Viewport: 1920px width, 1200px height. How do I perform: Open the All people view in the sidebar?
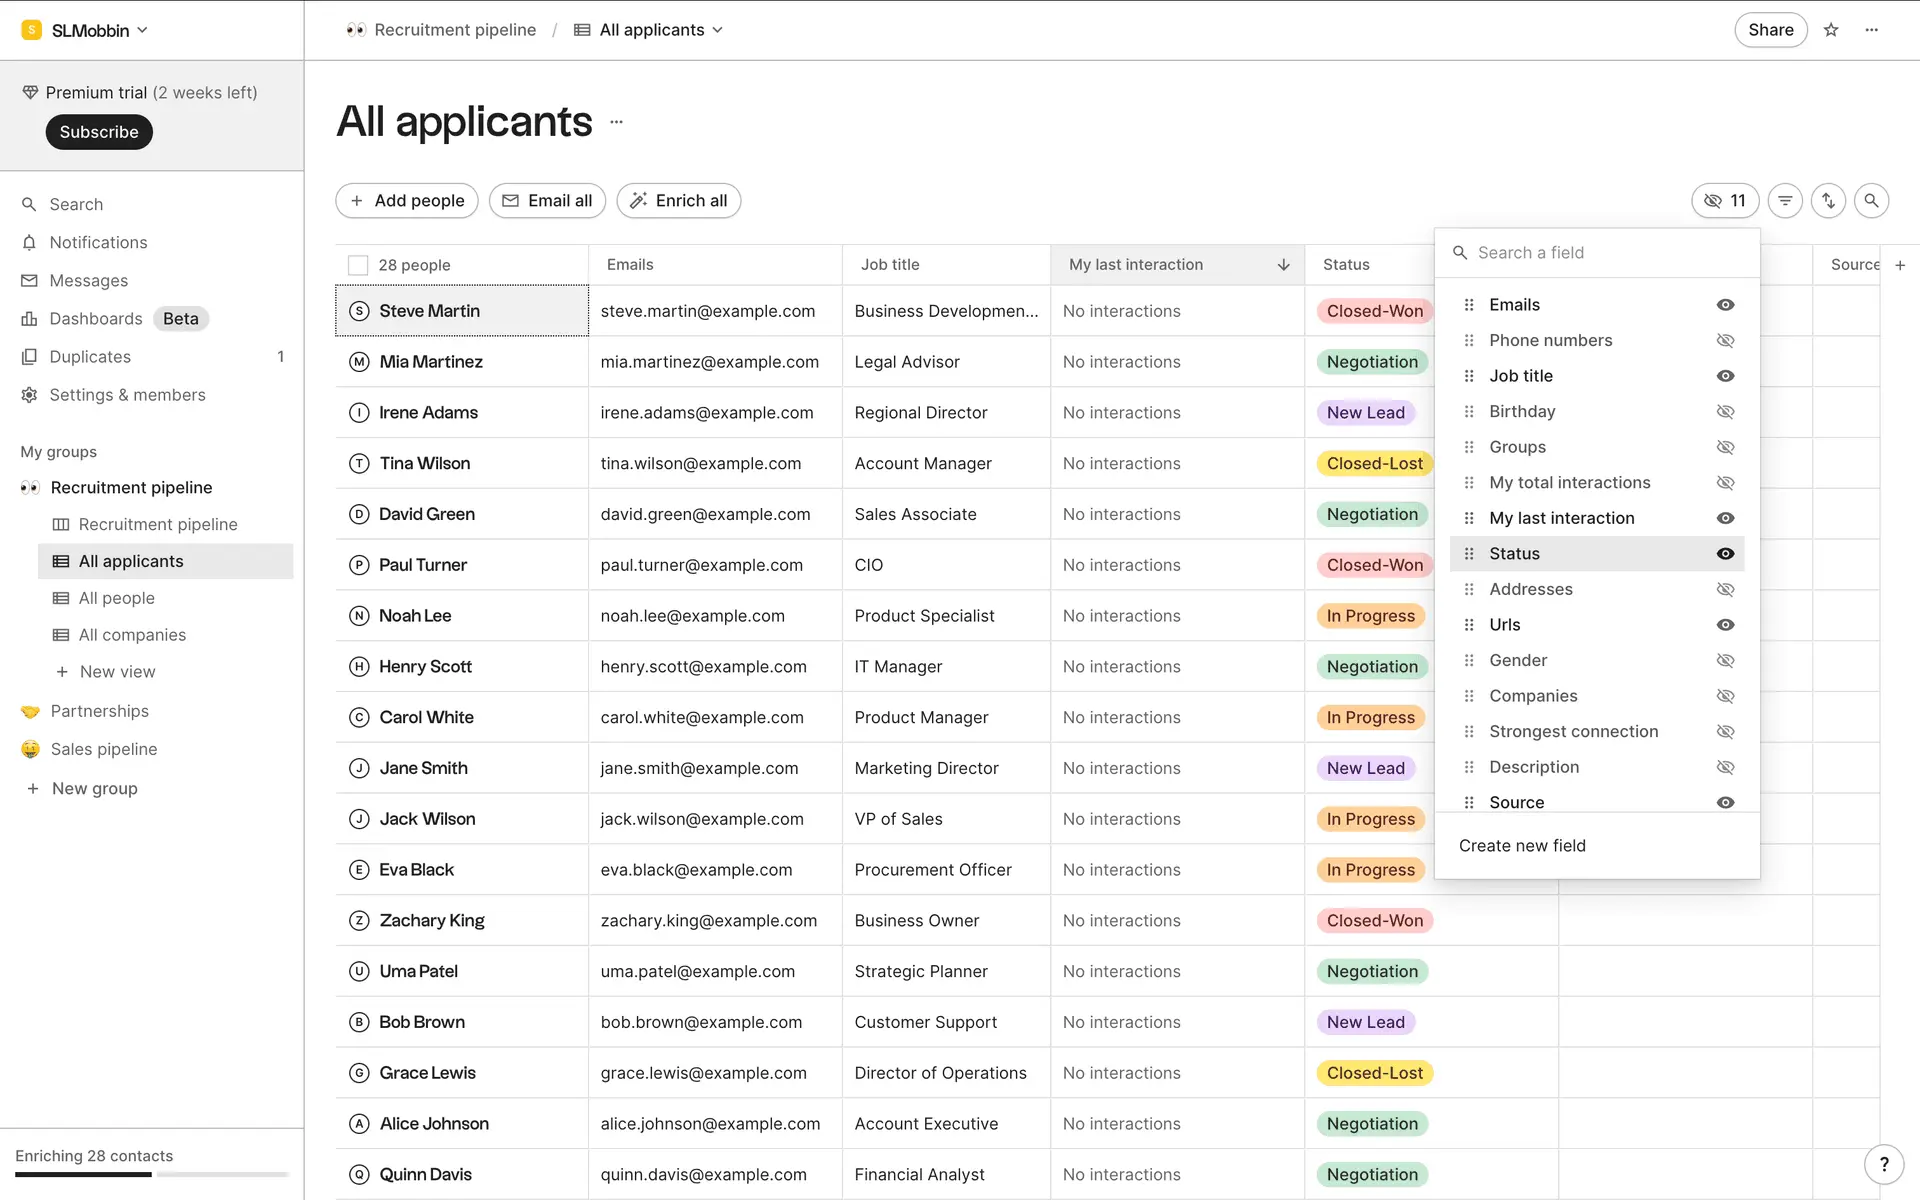pyautogui.click(x=117, y=598)
